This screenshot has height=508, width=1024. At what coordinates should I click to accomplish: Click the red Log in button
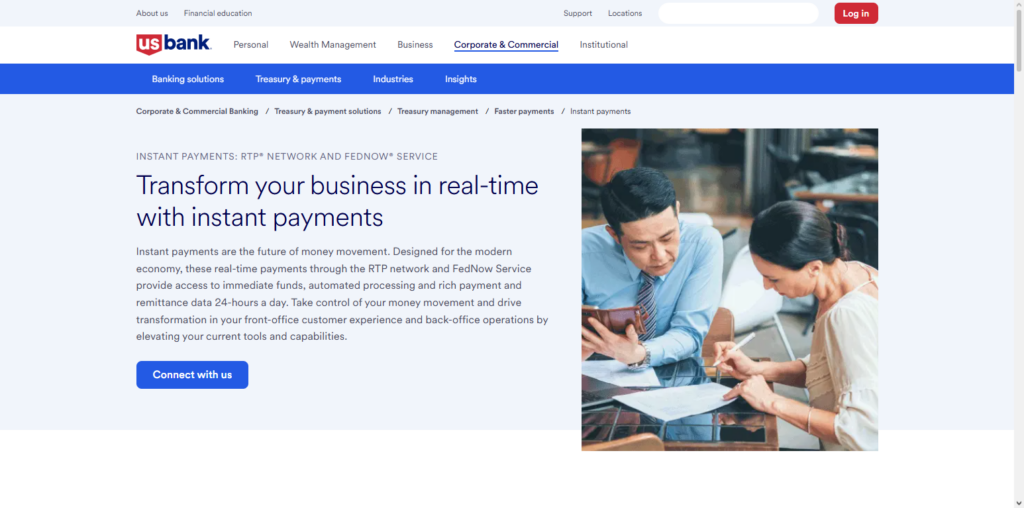coord(856,13)
